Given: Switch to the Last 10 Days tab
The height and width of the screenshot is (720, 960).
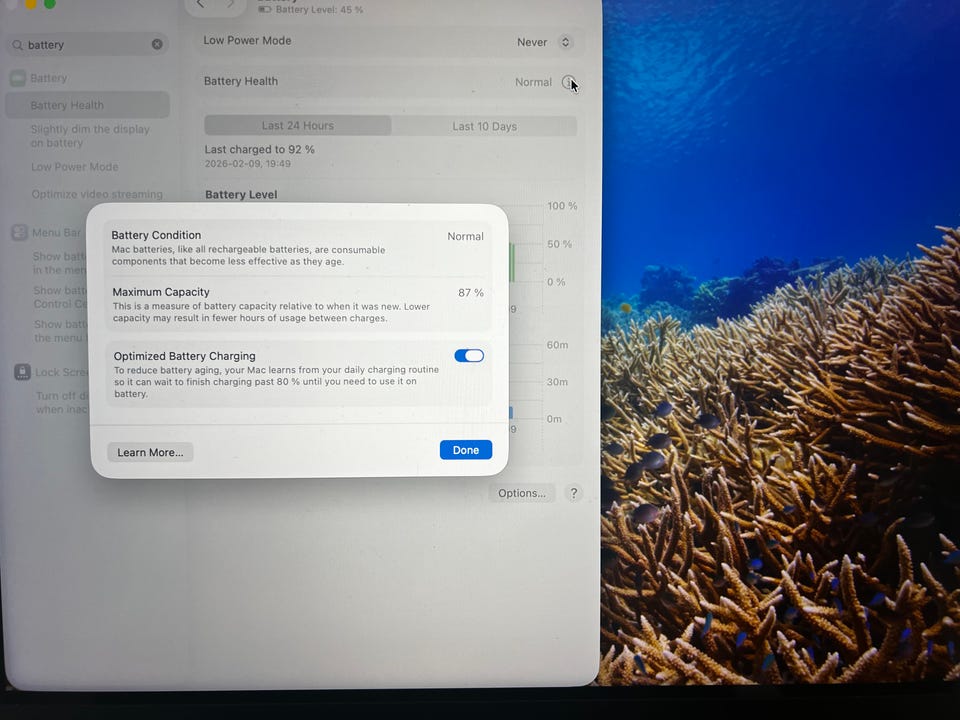Looking at the screenshot, I should (484, 126).
